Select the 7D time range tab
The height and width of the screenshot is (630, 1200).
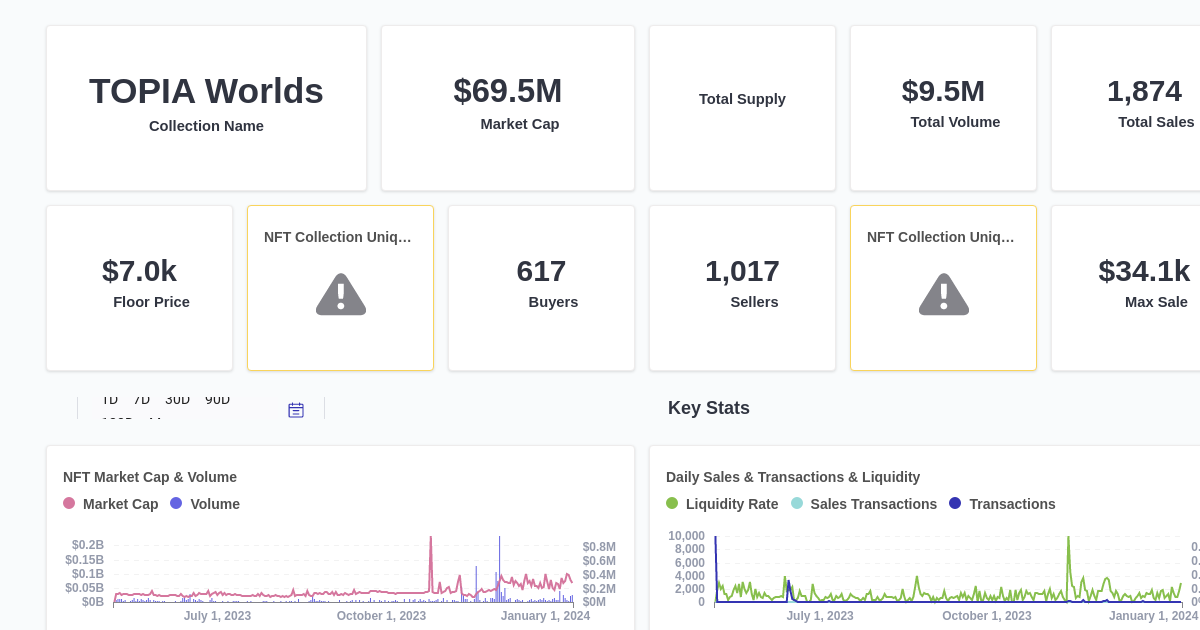(x=141, y=398)
